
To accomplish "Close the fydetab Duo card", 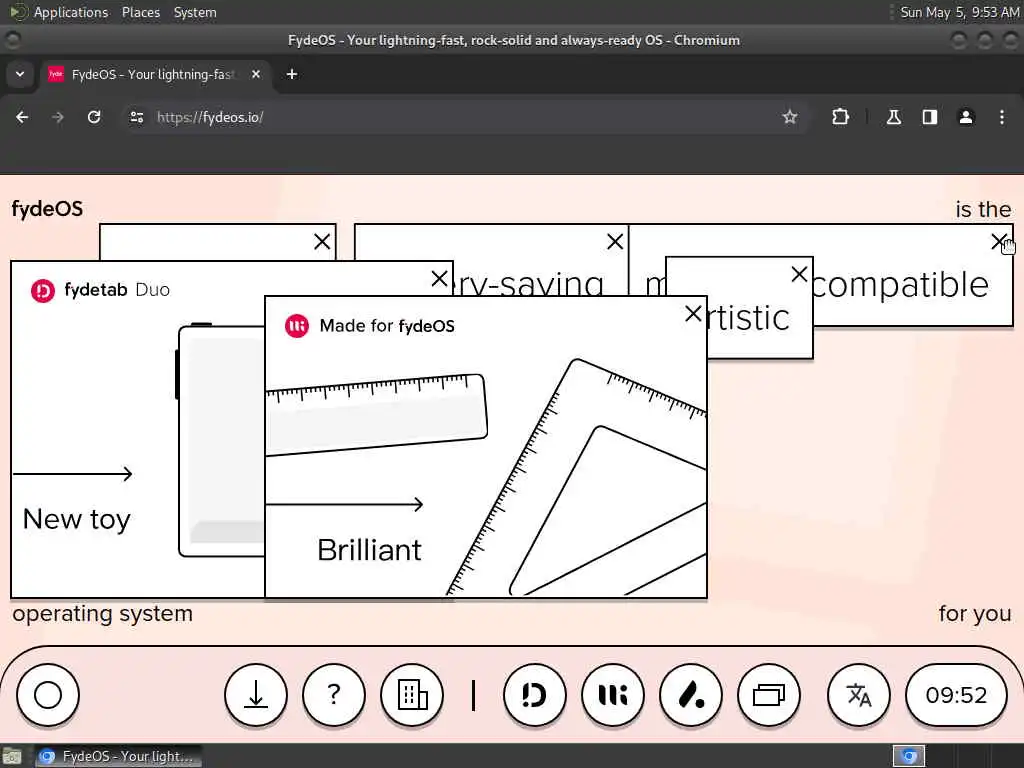I will [440, 280].
